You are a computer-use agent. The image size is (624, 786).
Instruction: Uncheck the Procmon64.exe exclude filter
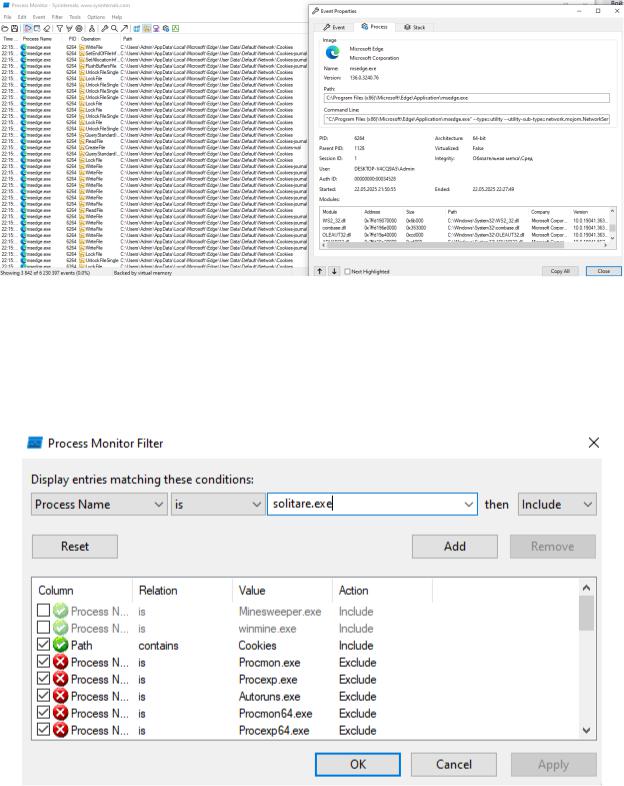[44, 712]
